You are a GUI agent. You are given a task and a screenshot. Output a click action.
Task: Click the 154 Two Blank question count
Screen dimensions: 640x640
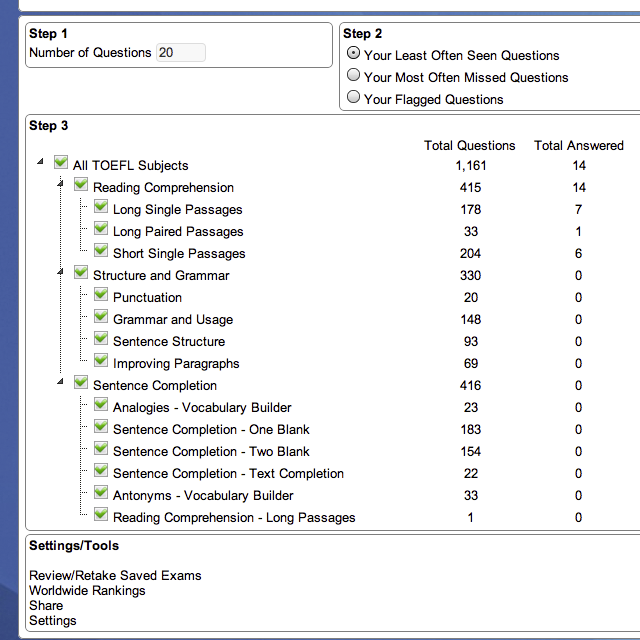[x=471, y=452]
